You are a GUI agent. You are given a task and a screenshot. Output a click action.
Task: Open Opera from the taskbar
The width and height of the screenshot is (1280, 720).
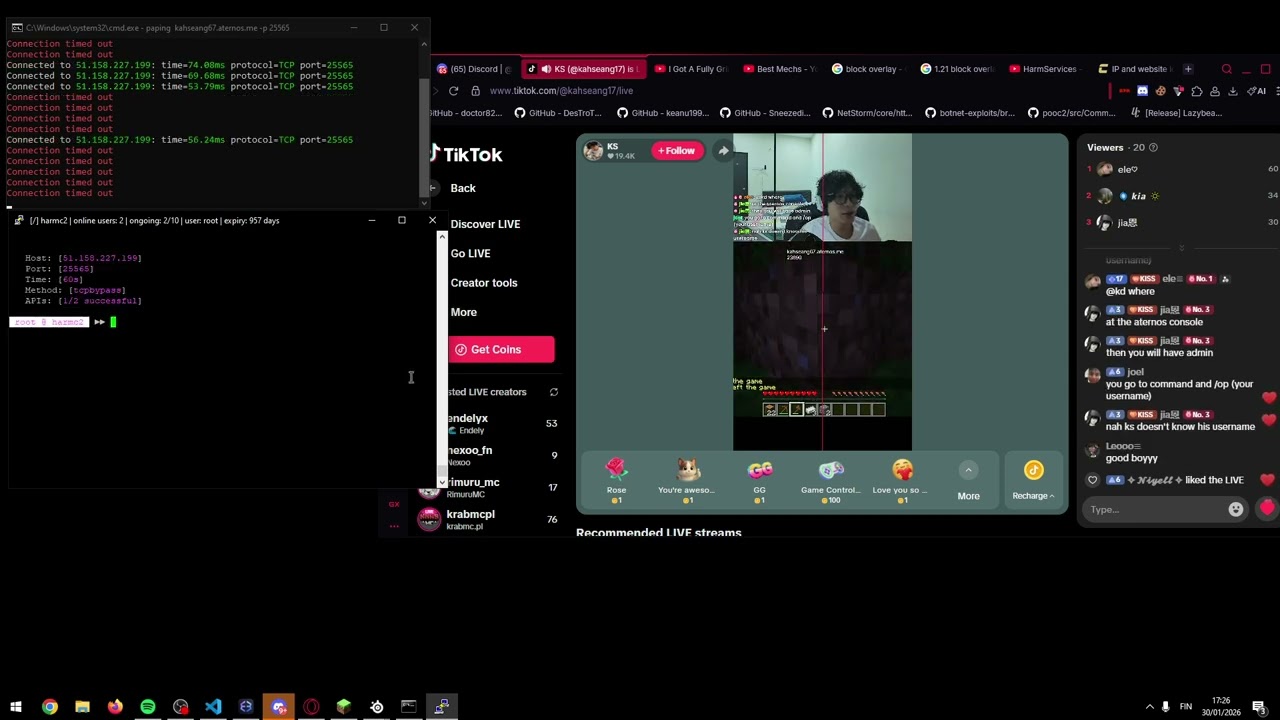pyautogui.click(x=311, y=707)
